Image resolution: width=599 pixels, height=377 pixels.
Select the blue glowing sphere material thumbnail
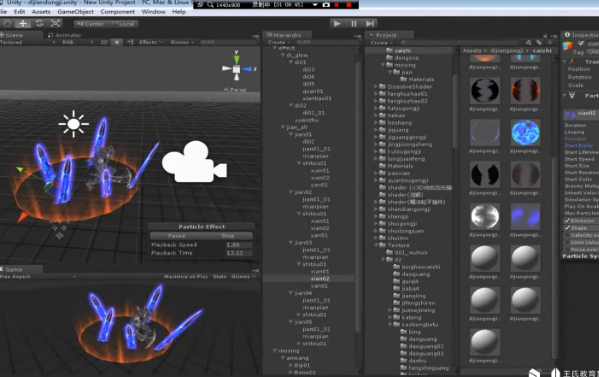[x=525, y=133]
